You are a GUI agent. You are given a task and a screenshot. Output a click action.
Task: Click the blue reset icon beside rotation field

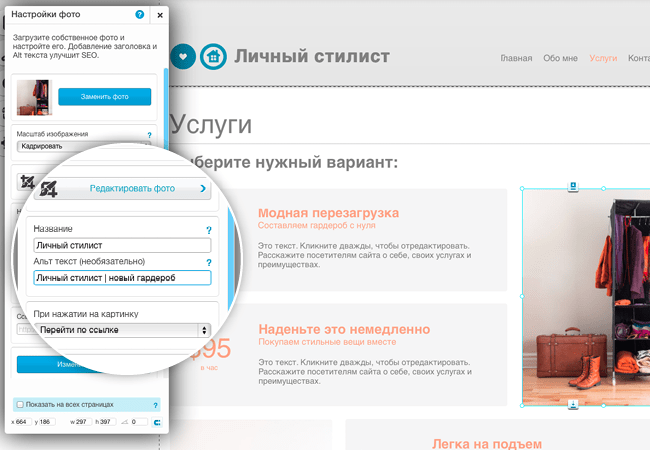click(157, 422)
